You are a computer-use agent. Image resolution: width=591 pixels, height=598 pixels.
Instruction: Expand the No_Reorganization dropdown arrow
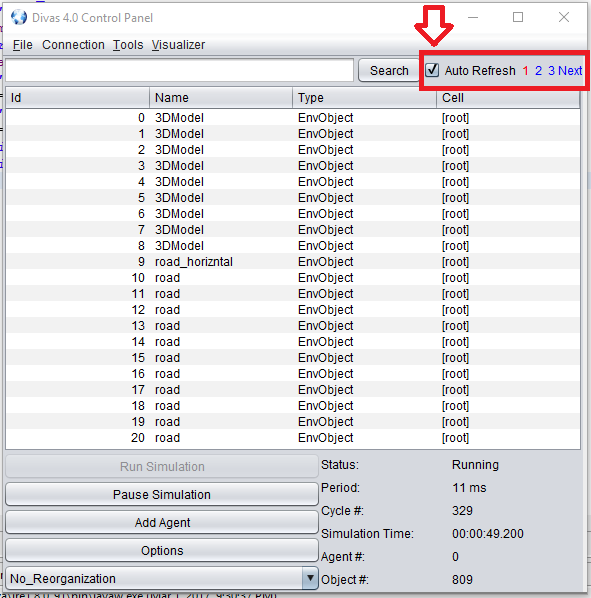(310, 578)
